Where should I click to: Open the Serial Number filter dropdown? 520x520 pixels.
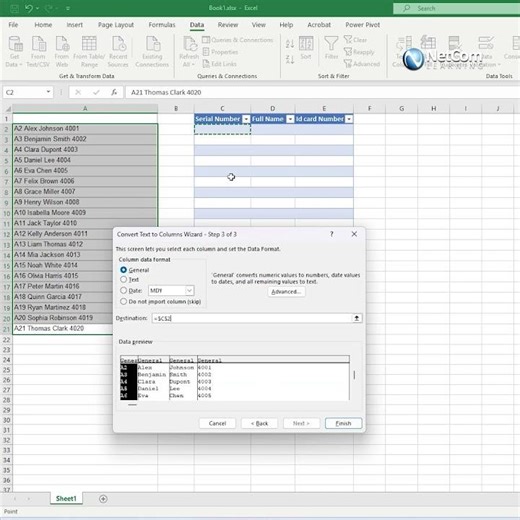pyautogui.click(x=246, y=119)
